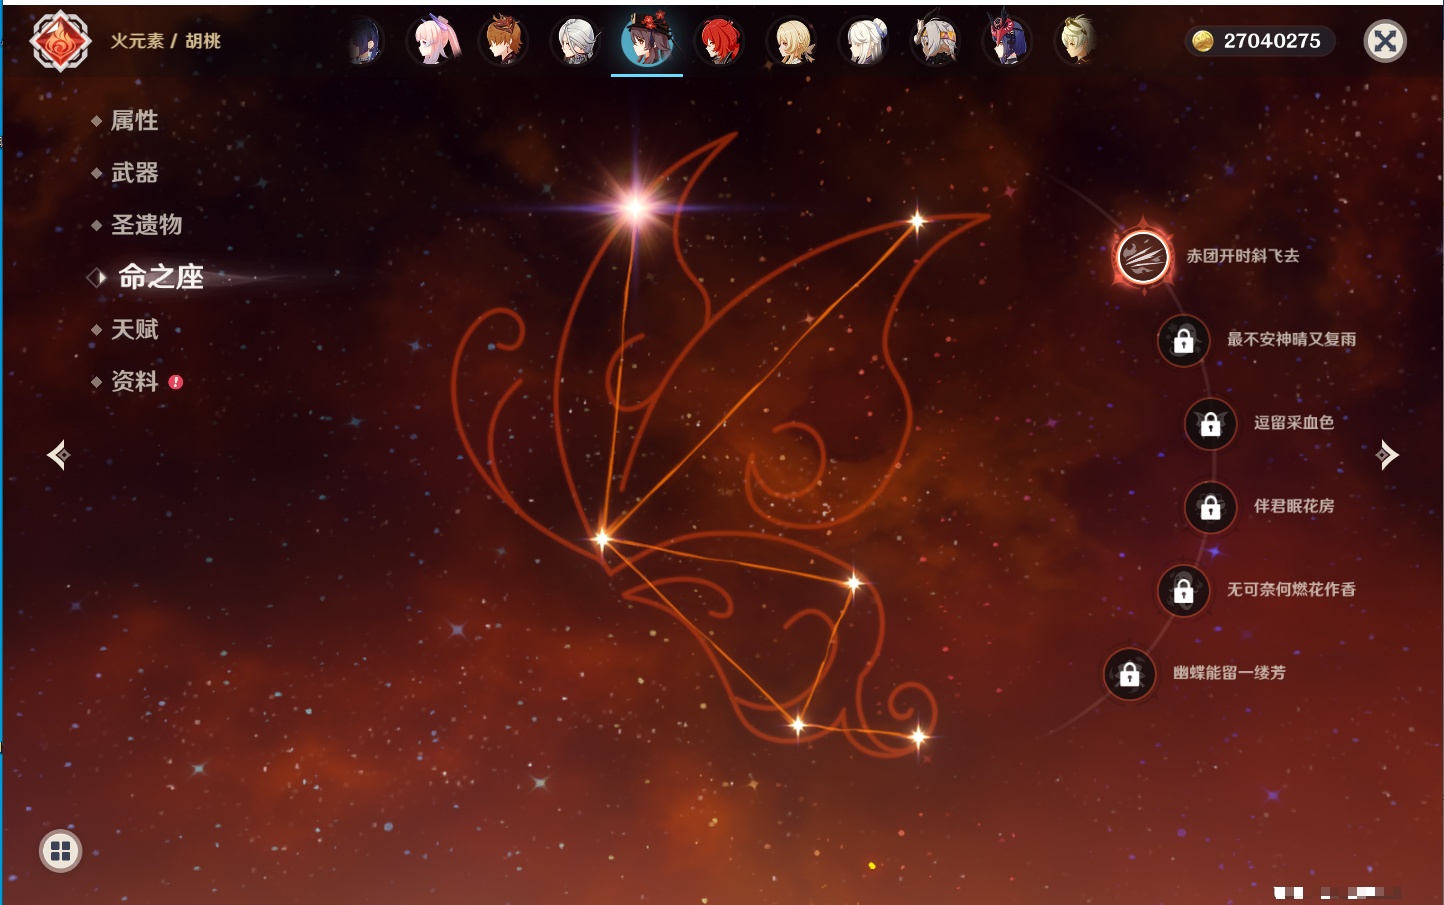Viewport: 1444px width, 905px height.
Task: Select the white-haired avatar with hair bun
Action: pos(865,42)
